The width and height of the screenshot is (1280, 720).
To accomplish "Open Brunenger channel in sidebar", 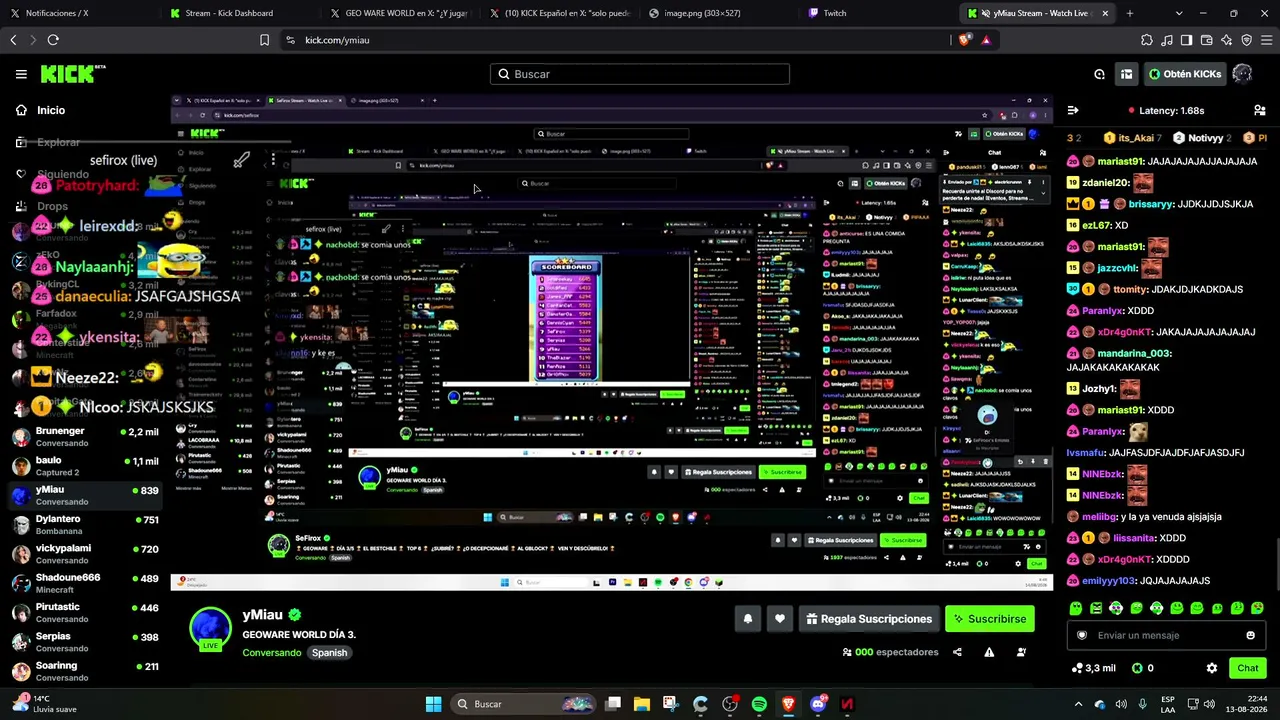I will 82,436.
